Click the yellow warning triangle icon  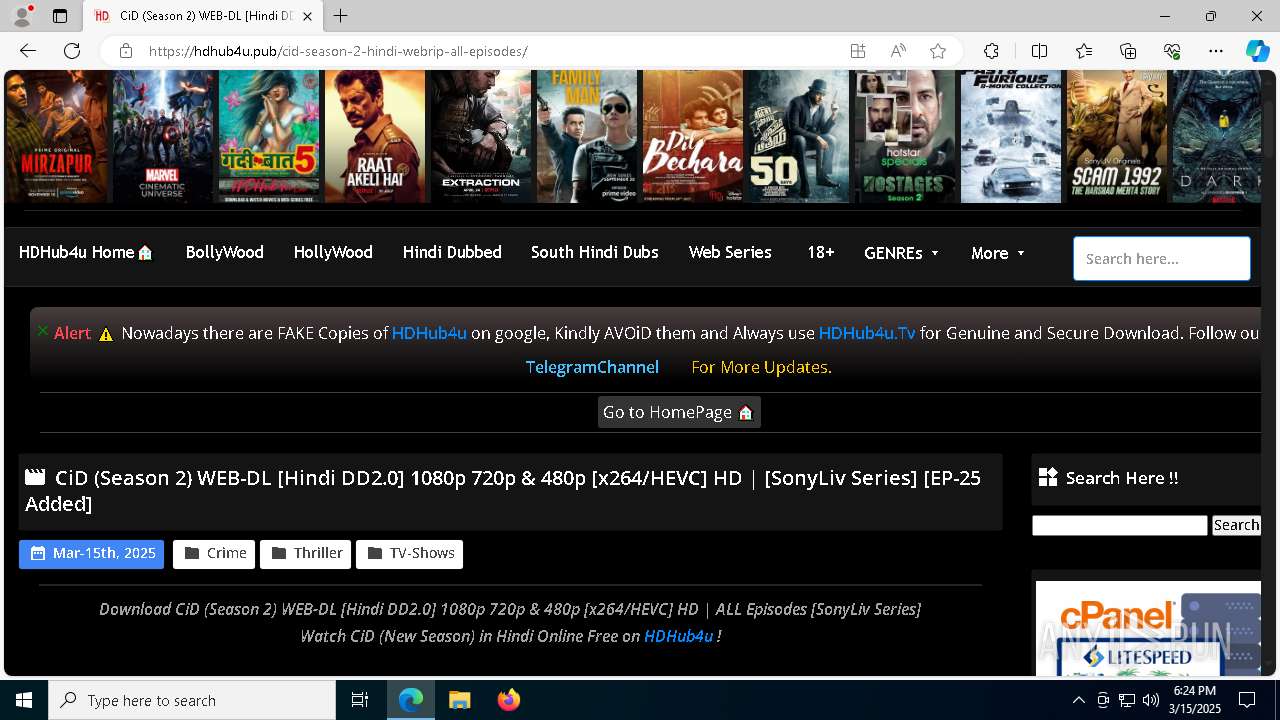(x=106, y=334)
